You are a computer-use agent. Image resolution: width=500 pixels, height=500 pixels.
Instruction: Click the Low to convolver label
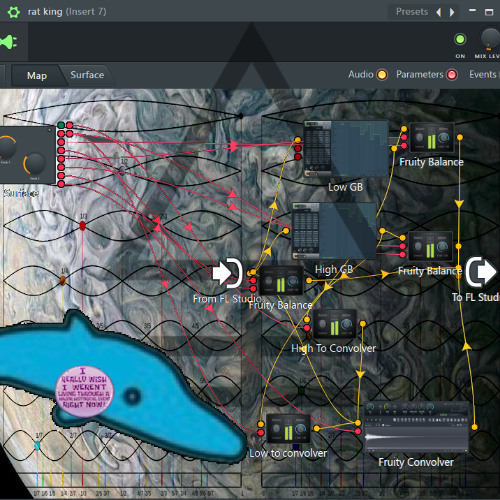(x=288, y=453)
